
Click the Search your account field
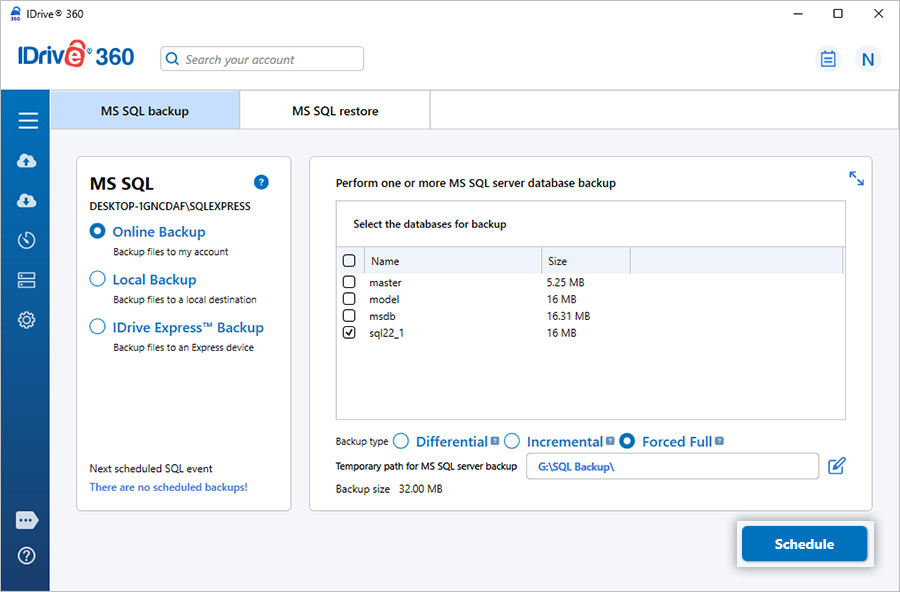pos(262,59)
